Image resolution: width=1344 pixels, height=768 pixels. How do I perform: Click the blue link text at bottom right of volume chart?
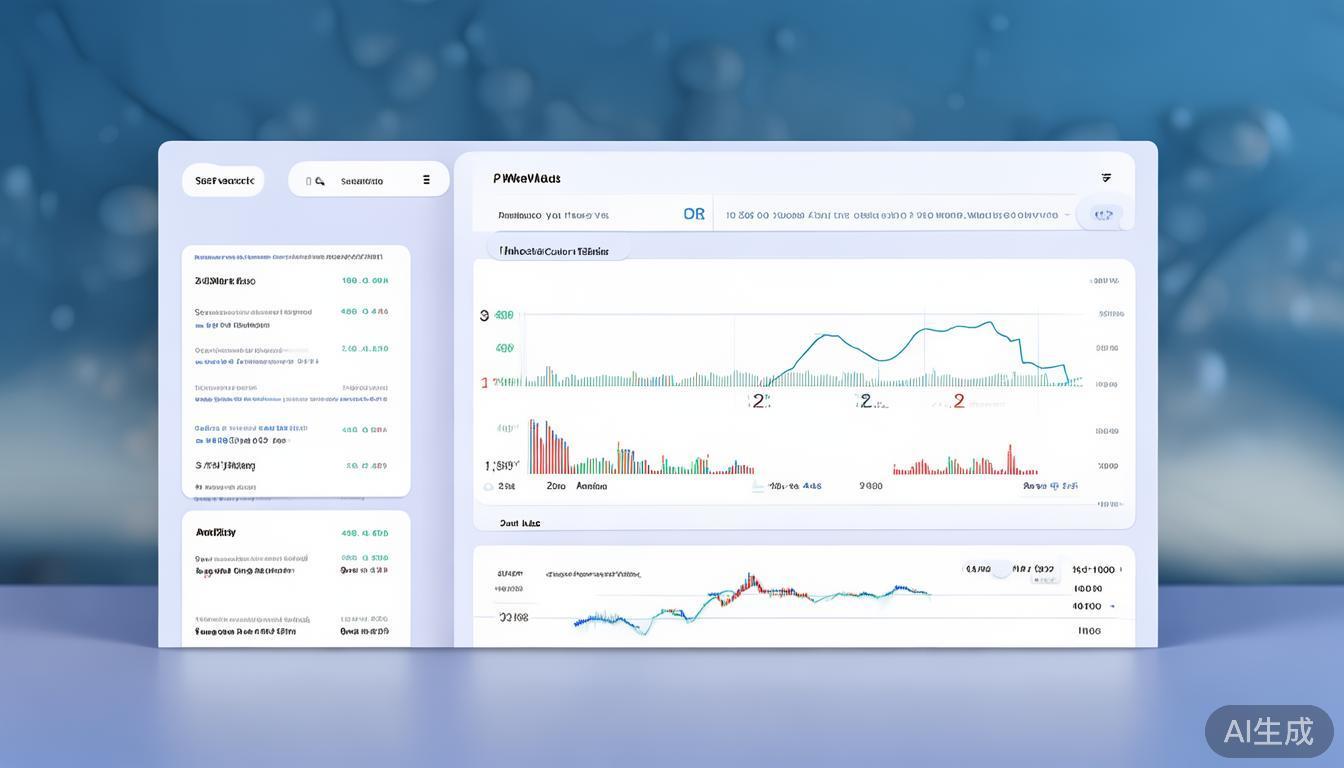1050,486
